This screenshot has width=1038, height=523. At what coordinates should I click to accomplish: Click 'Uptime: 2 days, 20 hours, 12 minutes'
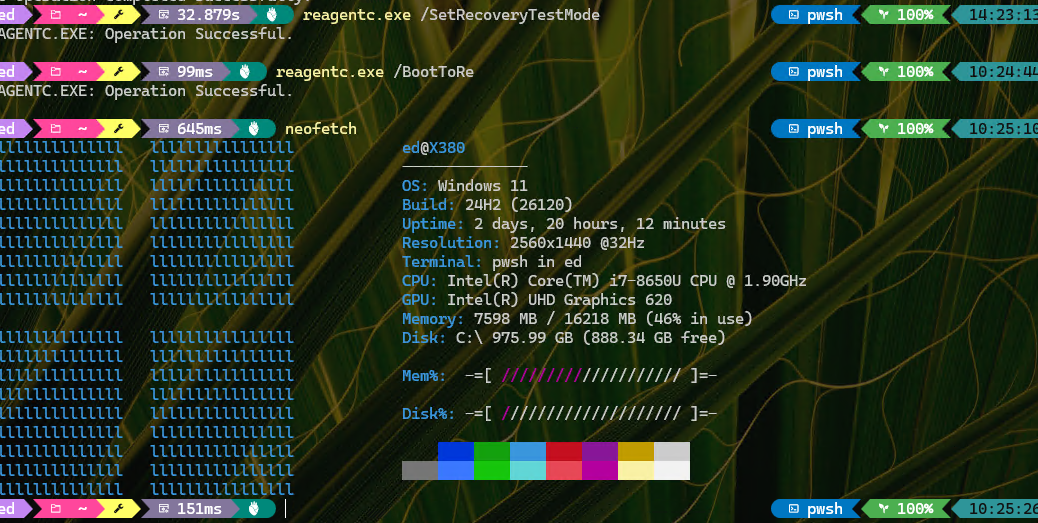[564, 224]
